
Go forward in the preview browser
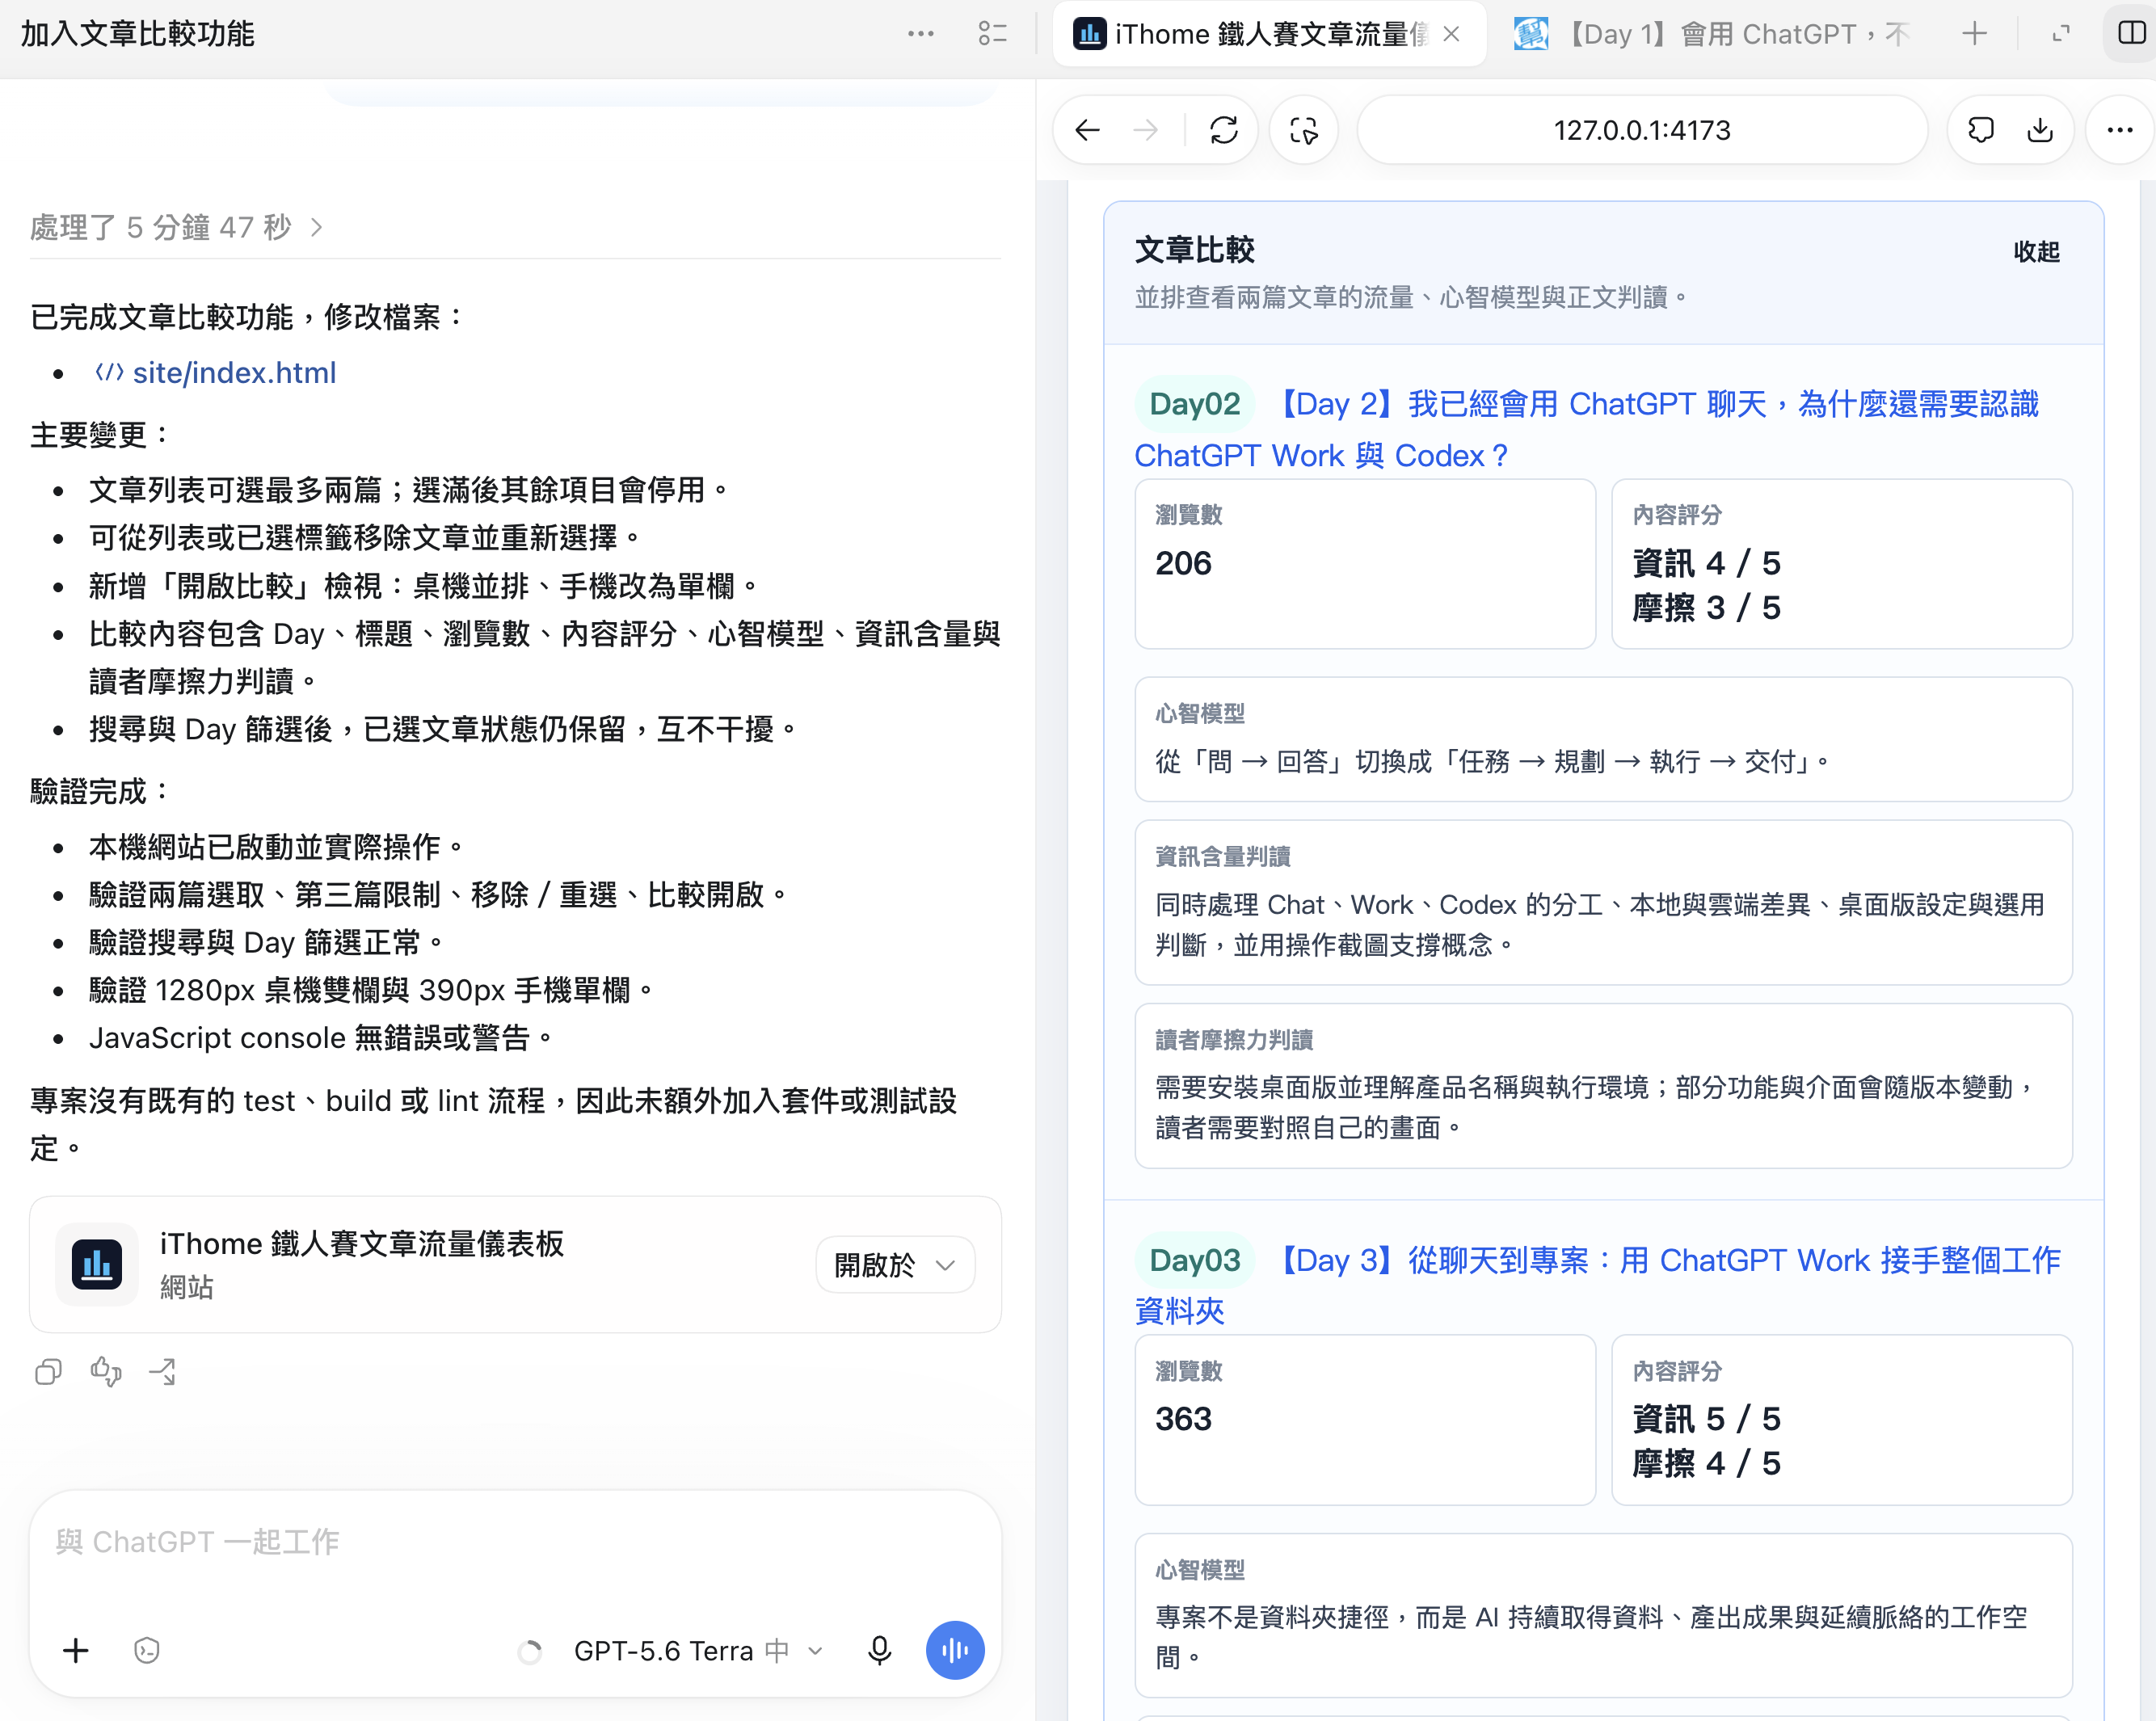click(1146, 130)
